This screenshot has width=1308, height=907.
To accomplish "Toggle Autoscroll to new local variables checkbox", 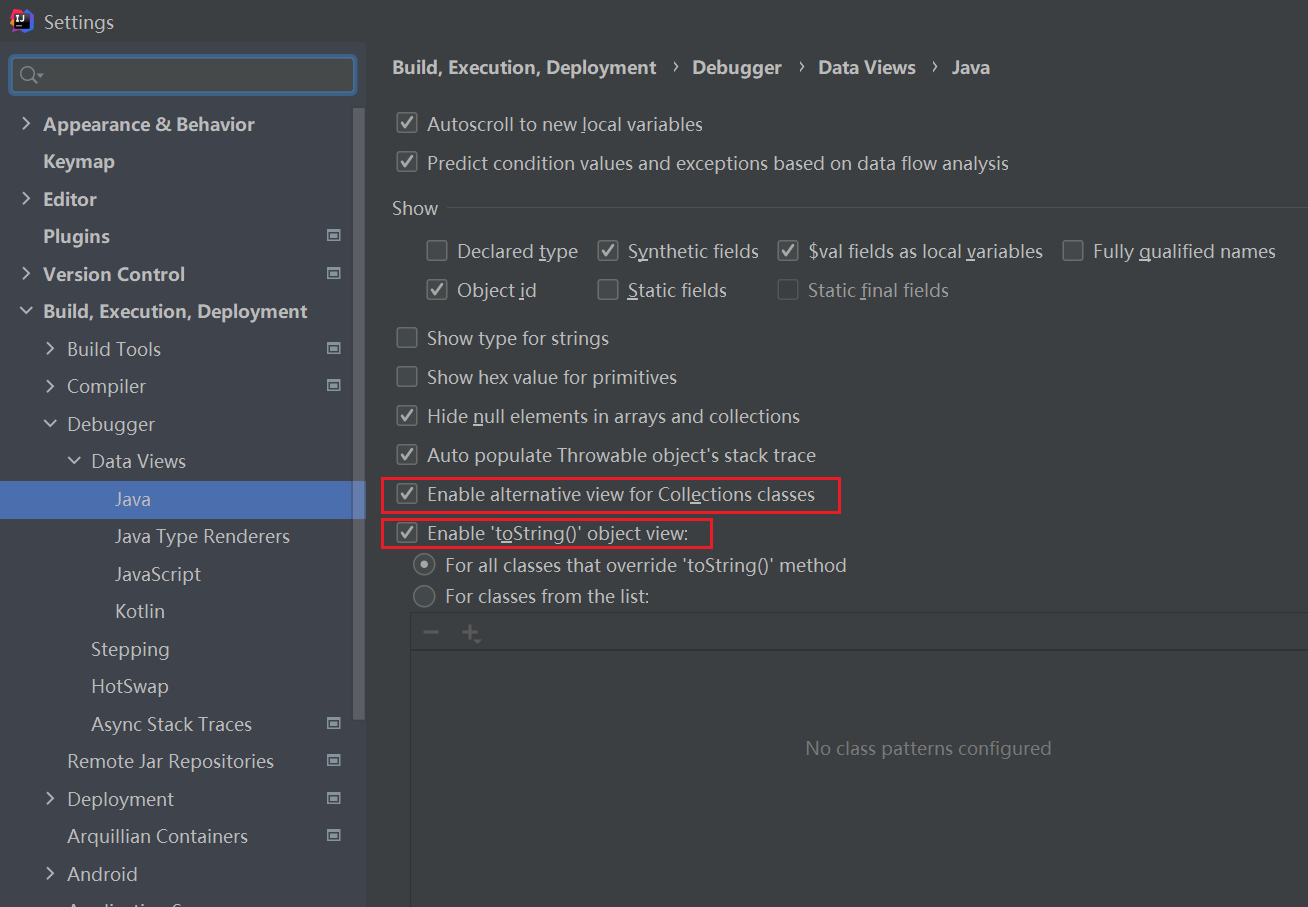I will point(407,124).
